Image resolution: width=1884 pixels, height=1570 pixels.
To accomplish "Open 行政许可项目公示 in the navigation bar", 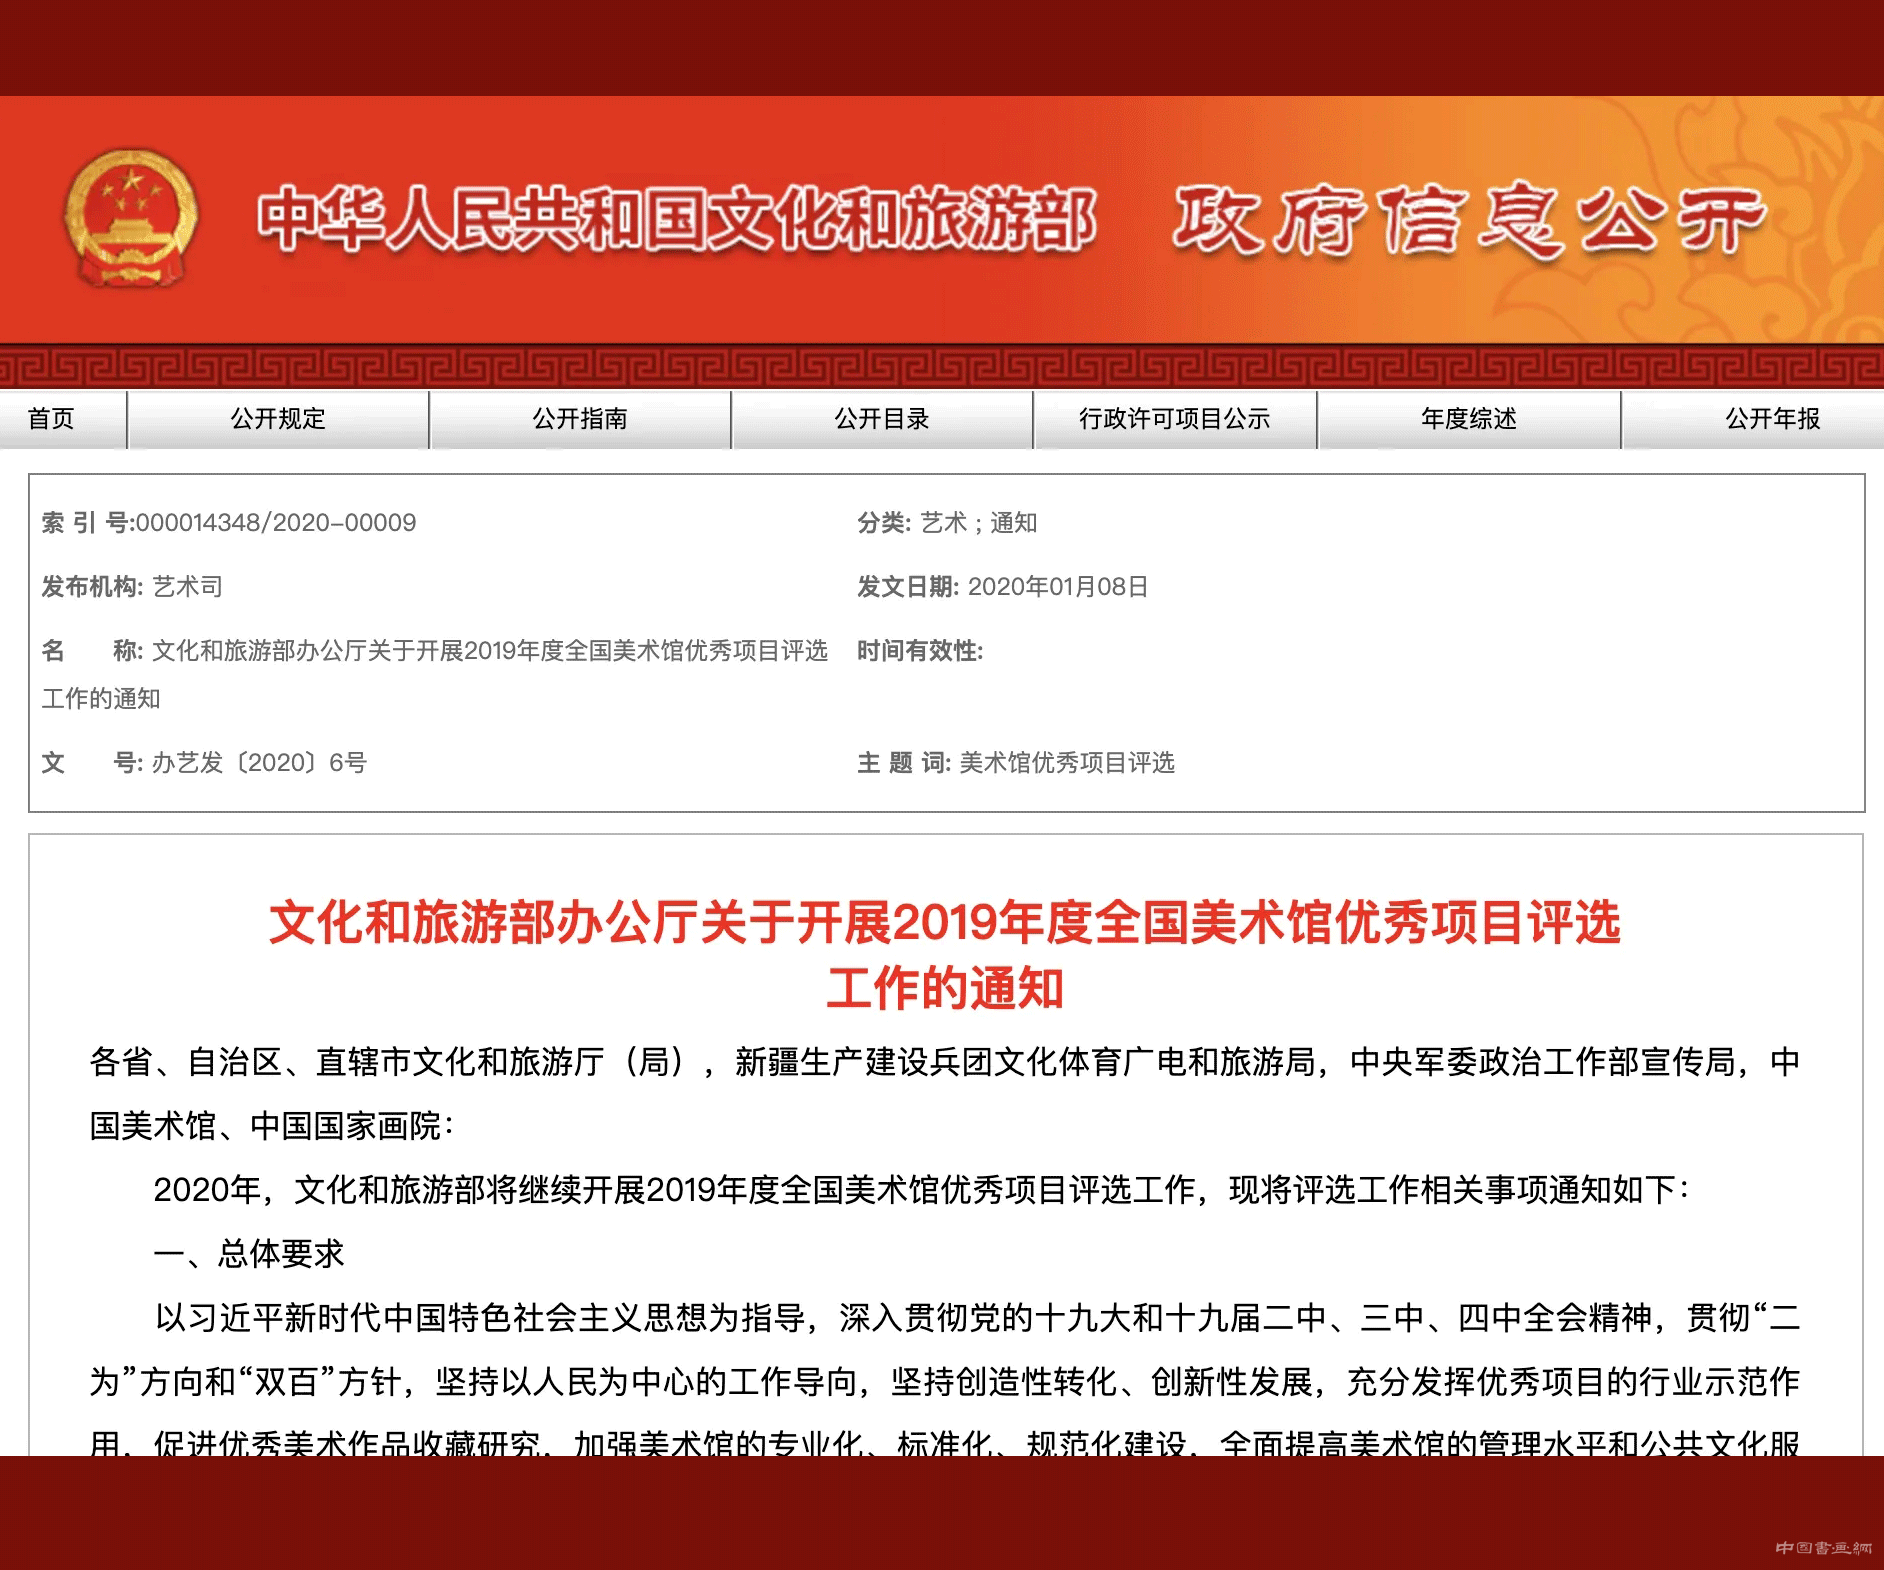I will (1175, 419).
